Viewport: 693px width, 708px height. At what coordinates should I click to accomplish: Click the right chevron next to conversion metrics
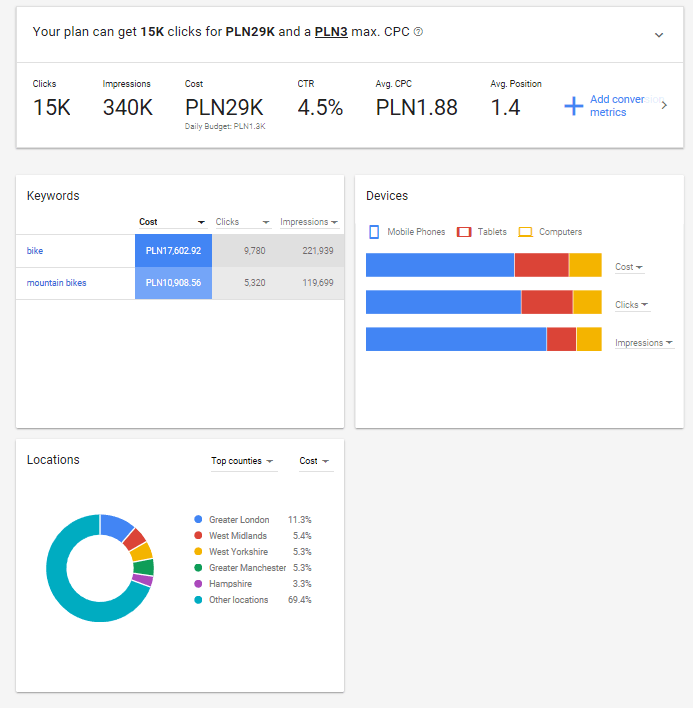coord(664,105)
